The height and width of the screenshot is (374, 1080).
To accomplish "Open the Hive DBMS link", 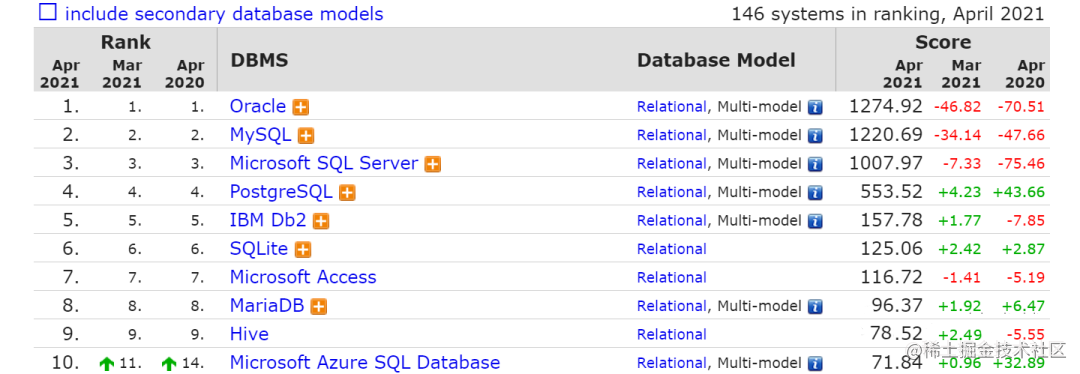I will tap(249, 334).
